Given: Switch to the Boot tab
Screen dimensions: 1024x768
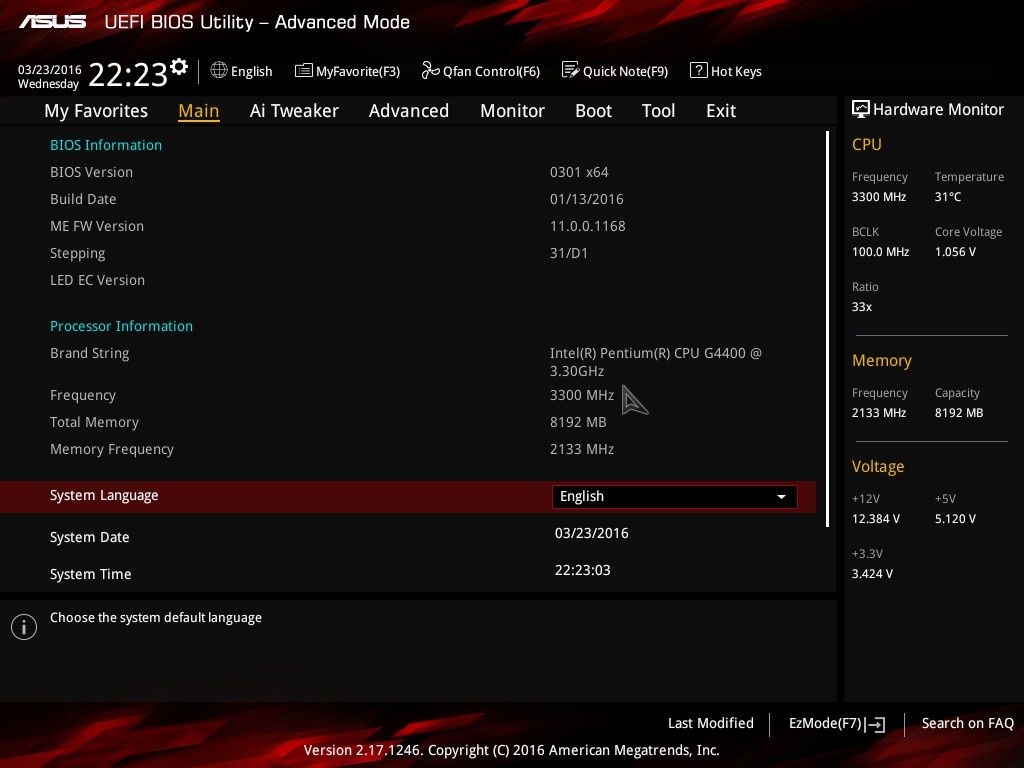Looking at the screenshot, I should pos(593,111).
